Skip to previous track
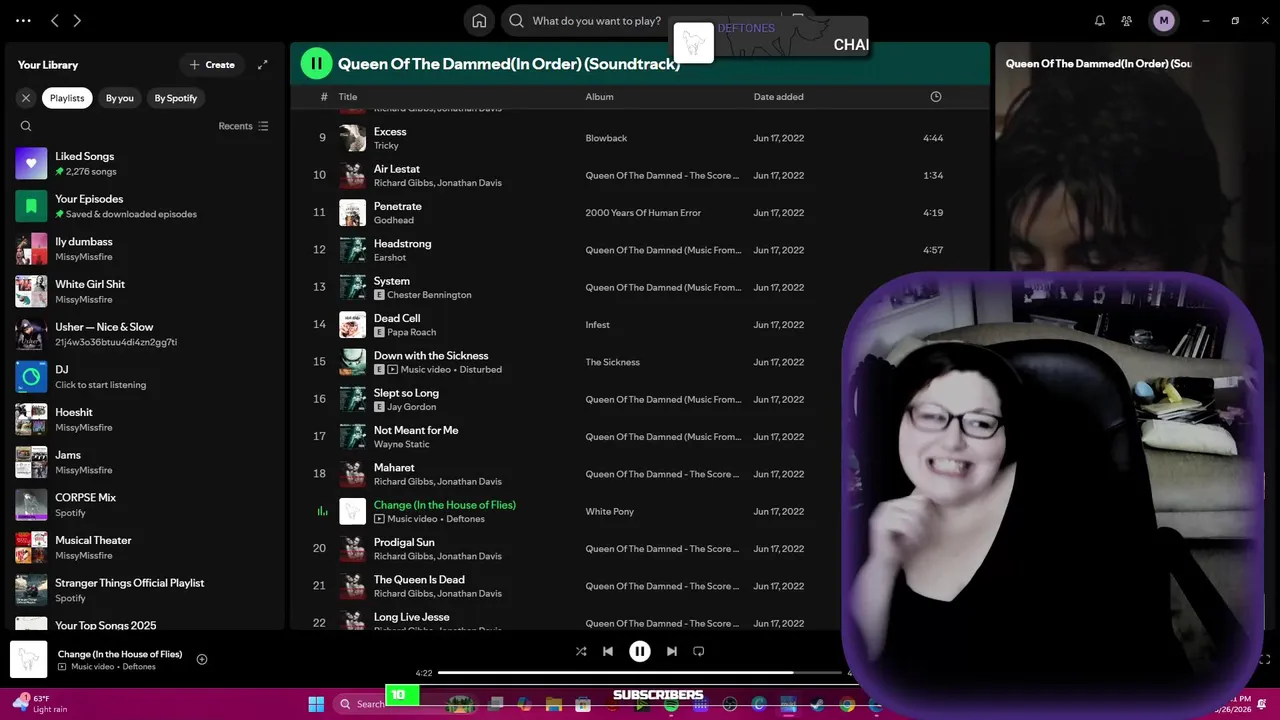This screenshot has width=1280, height=720. coord(608,651)
